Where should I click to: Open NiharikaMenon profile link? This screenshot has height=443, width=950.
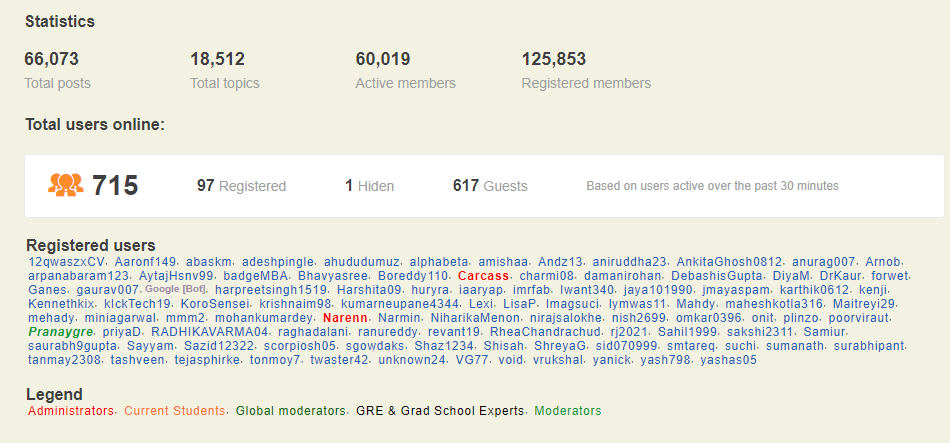click(x=475, y=317)
